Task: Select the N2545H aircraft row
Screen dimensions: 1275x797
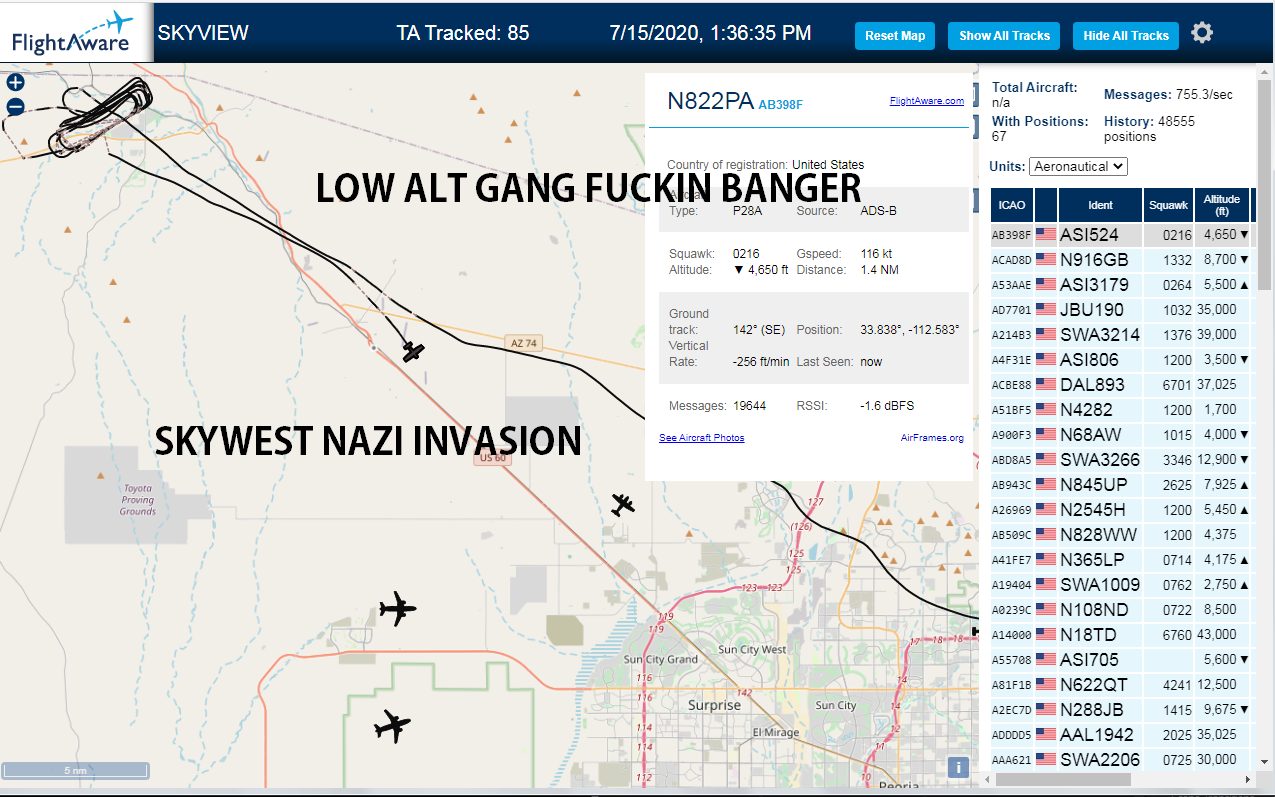Action: pos(1121,510)
